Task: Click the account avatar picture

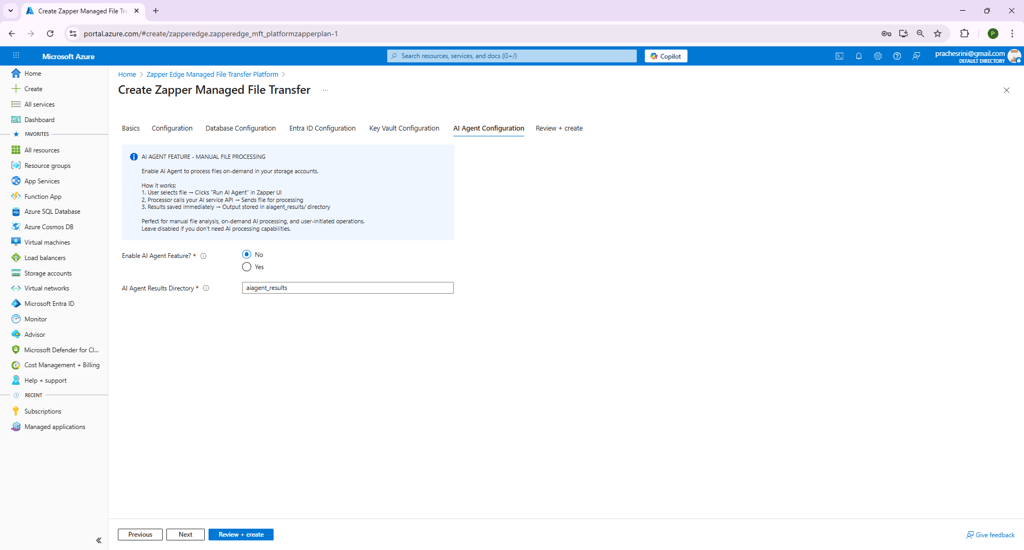Action: 1015,56
